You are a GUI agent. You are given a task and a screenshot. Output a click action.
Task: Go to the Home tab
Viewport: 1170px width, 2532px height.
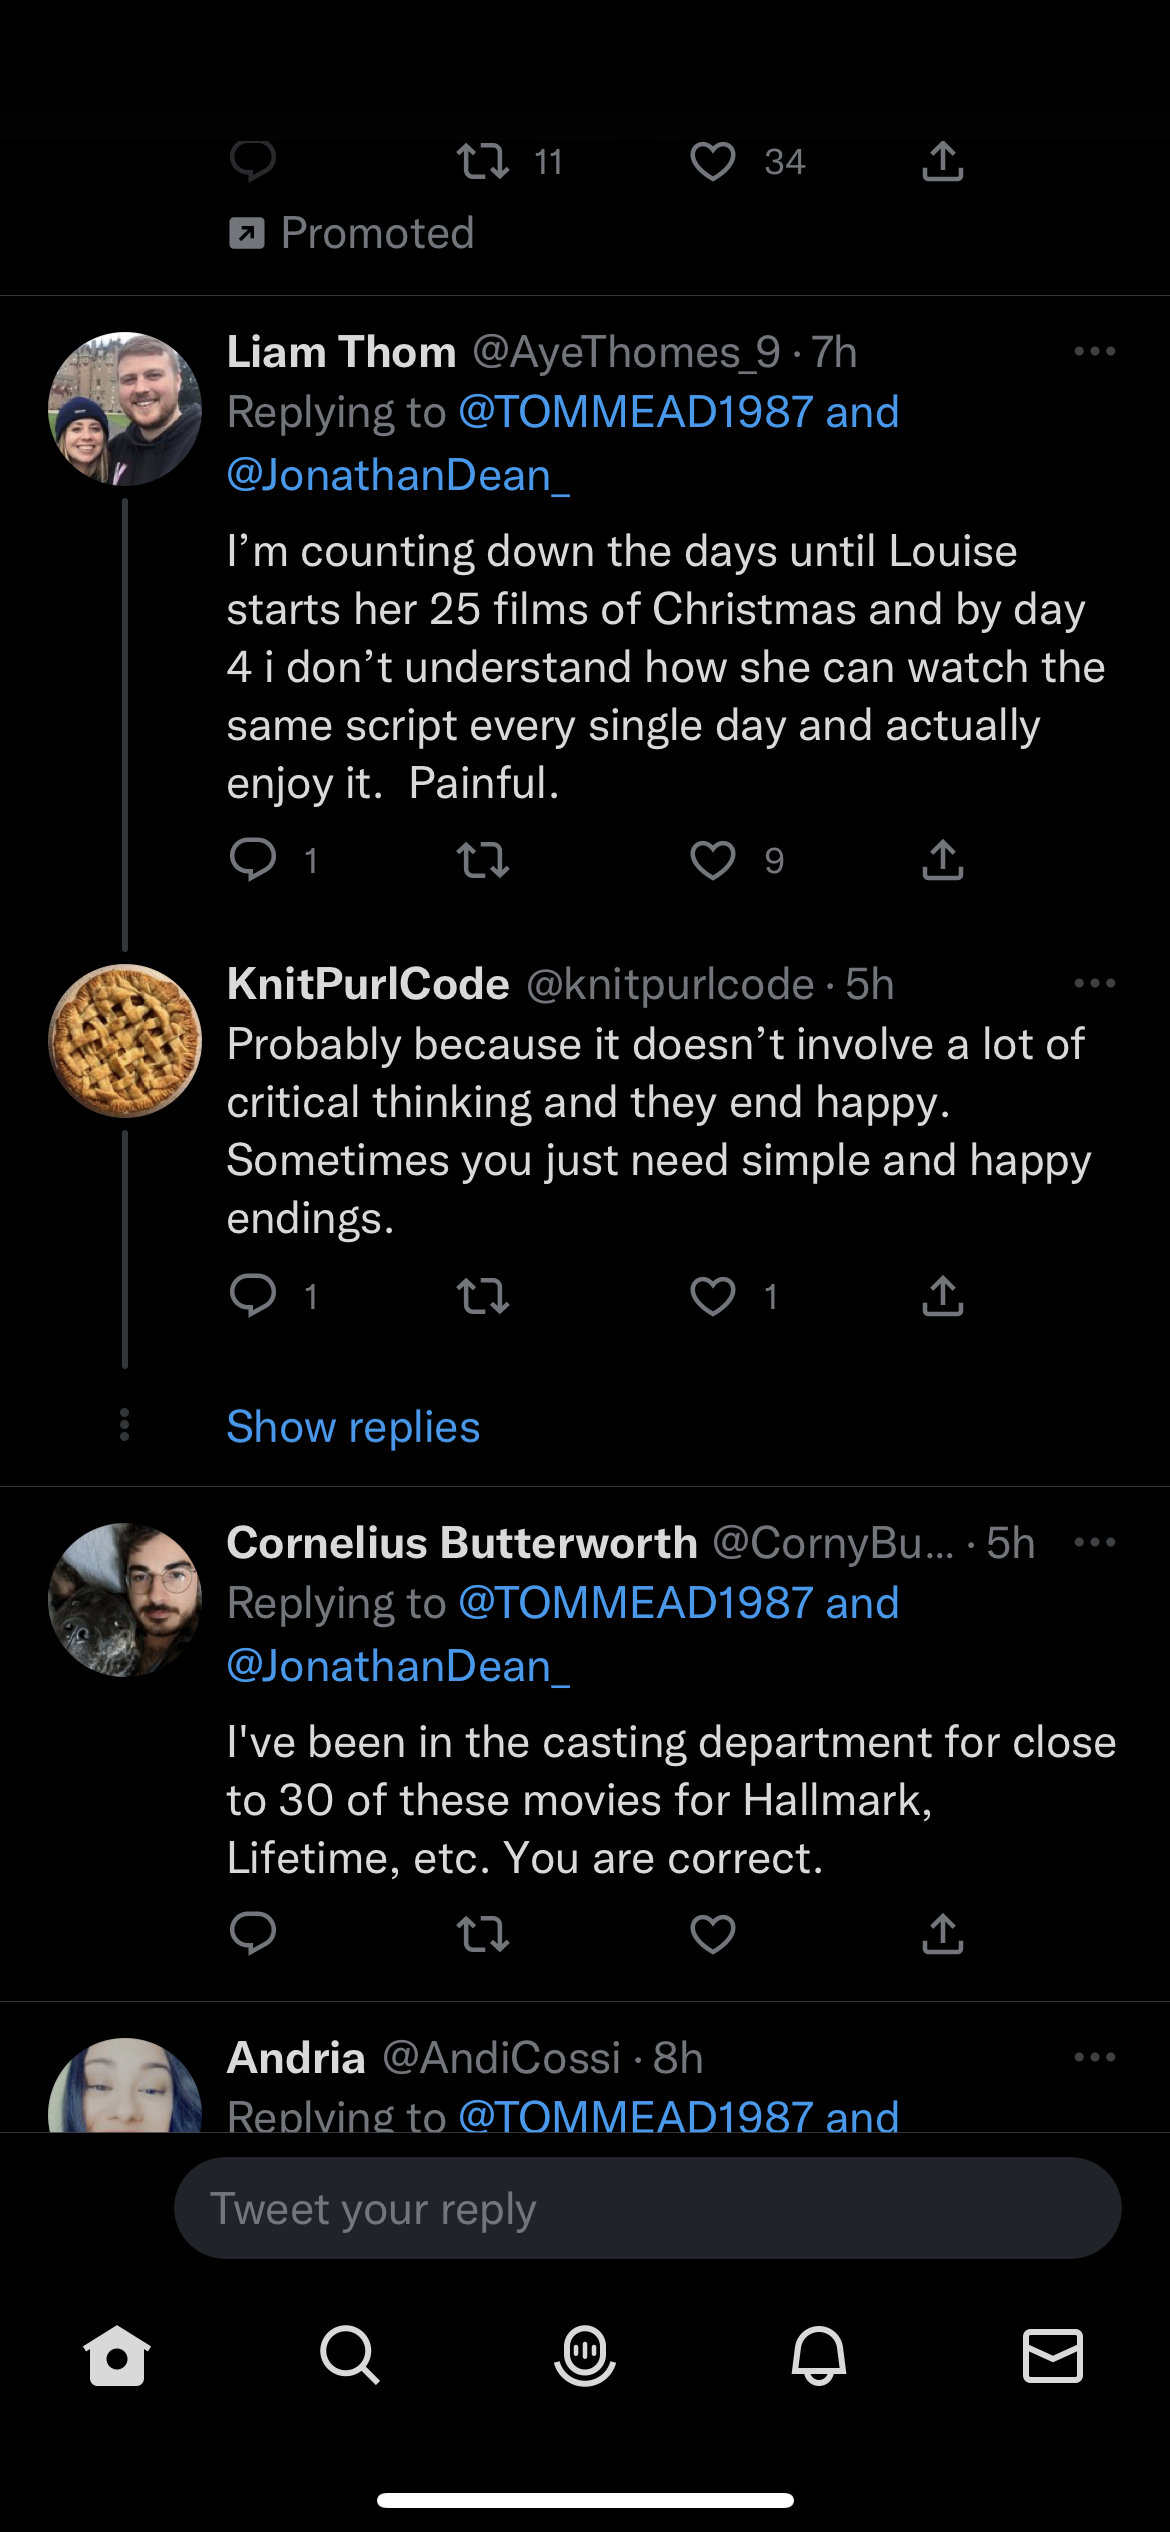(117, 2355)
